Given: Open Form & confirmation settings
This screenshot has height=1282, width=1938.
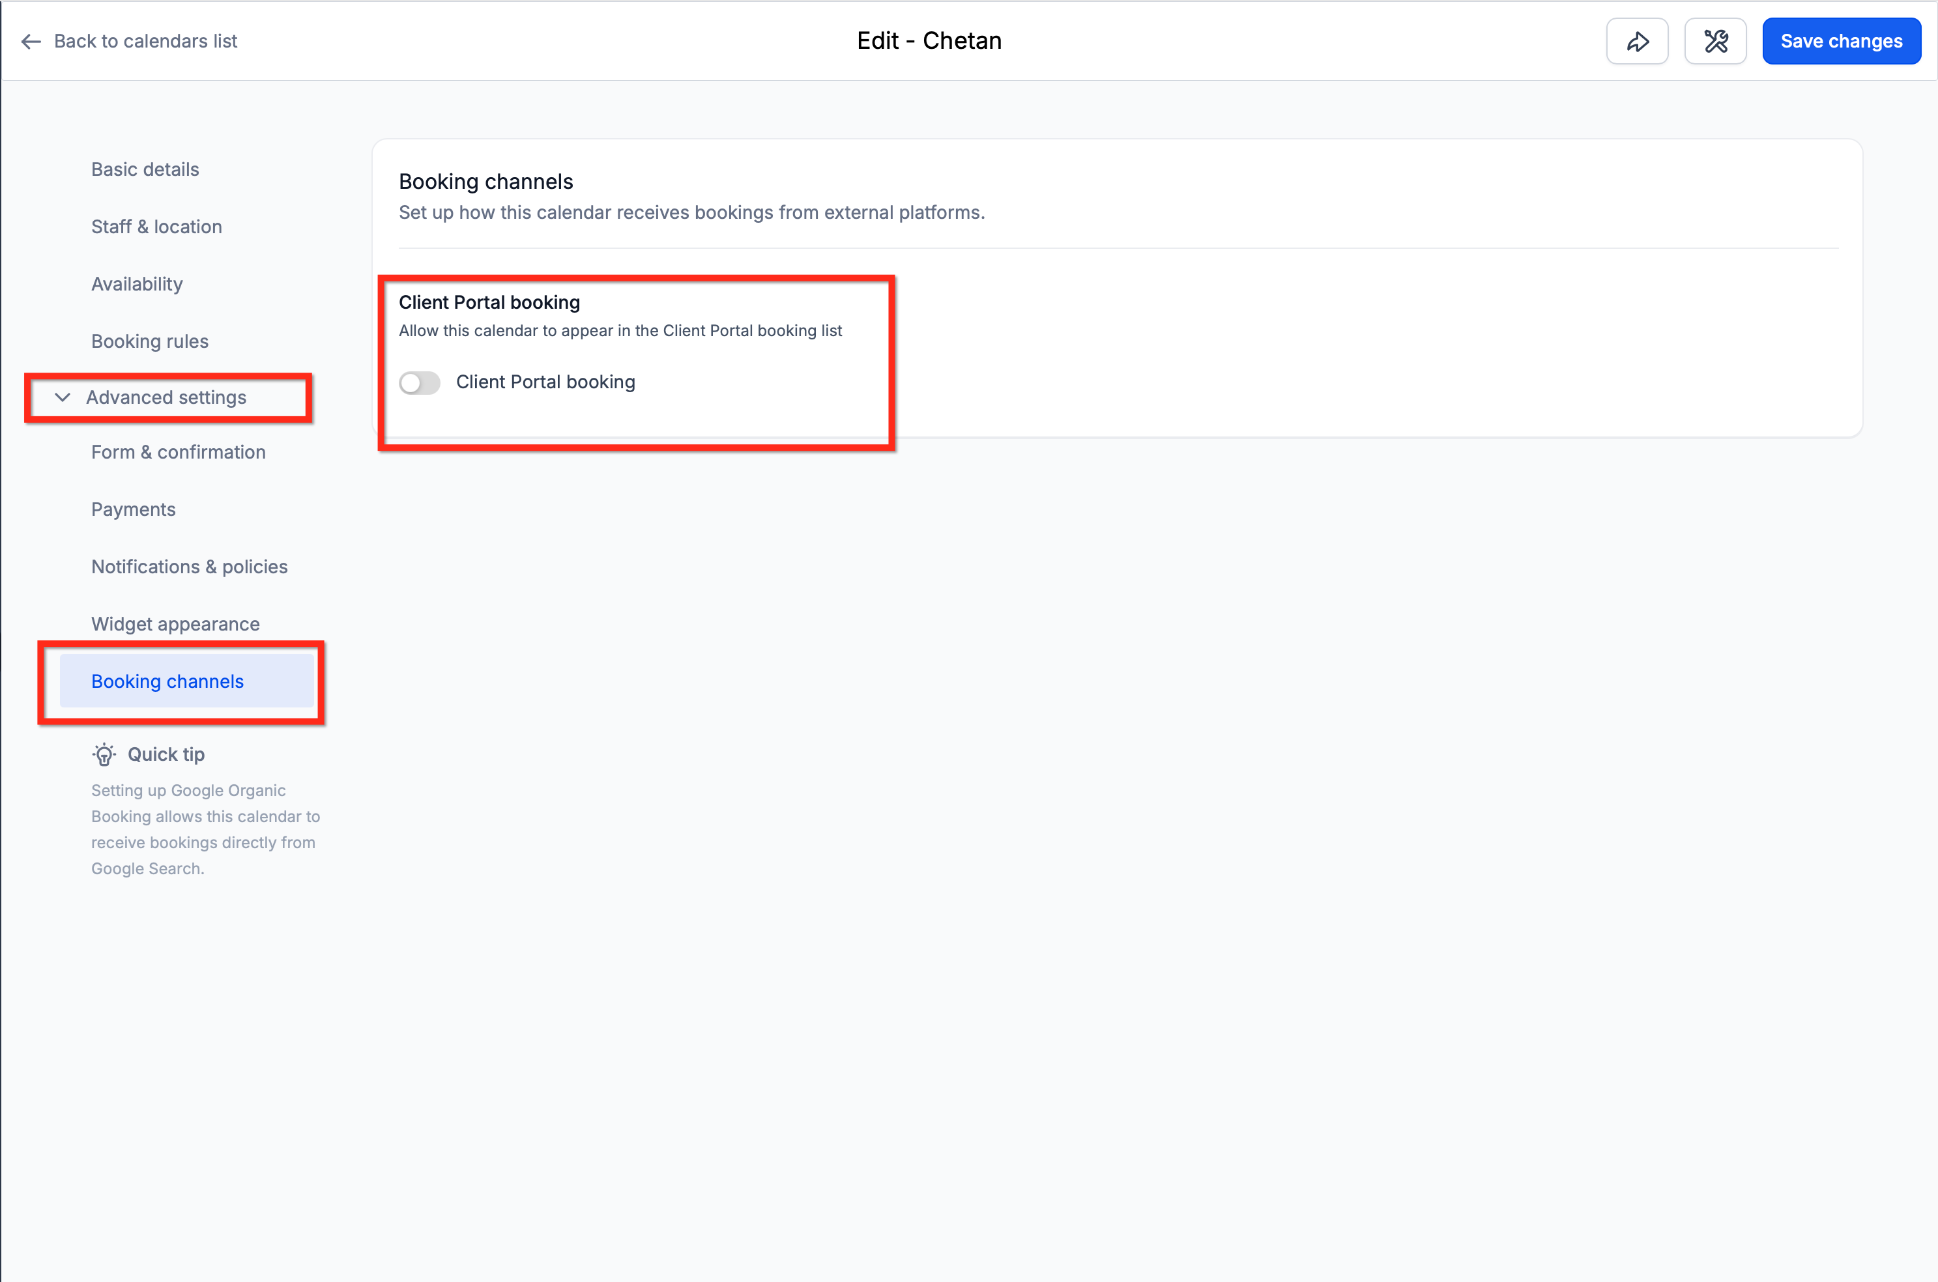Looking at the screenshot, I should point(179,452).
